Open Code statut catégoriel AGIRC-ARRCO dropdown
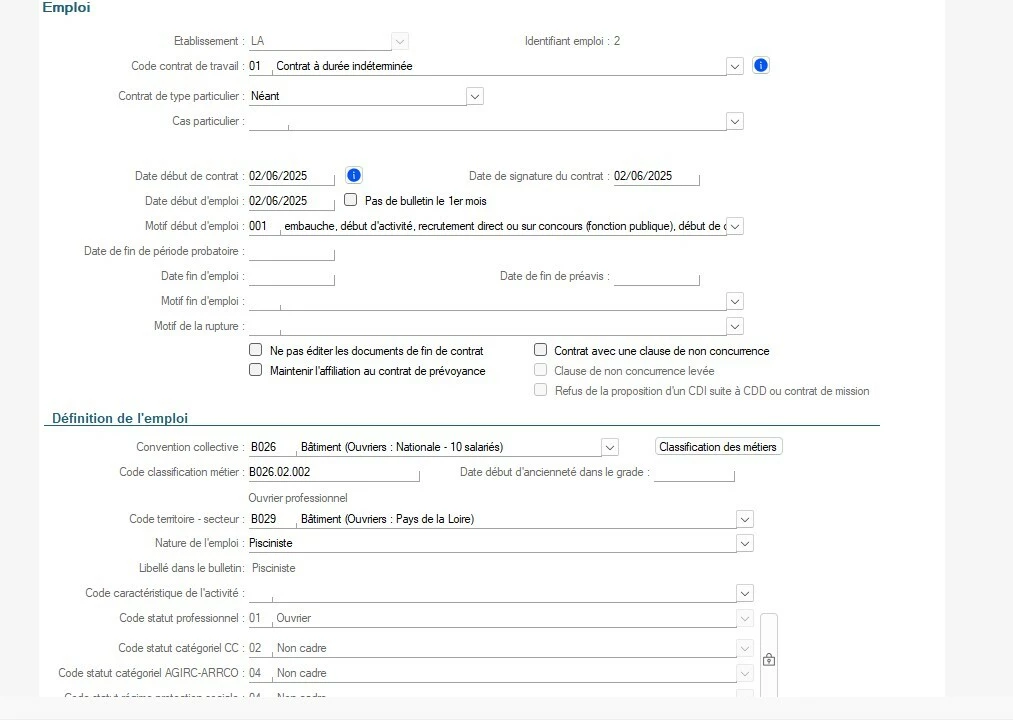1013x726 pixels. [745, 673]
